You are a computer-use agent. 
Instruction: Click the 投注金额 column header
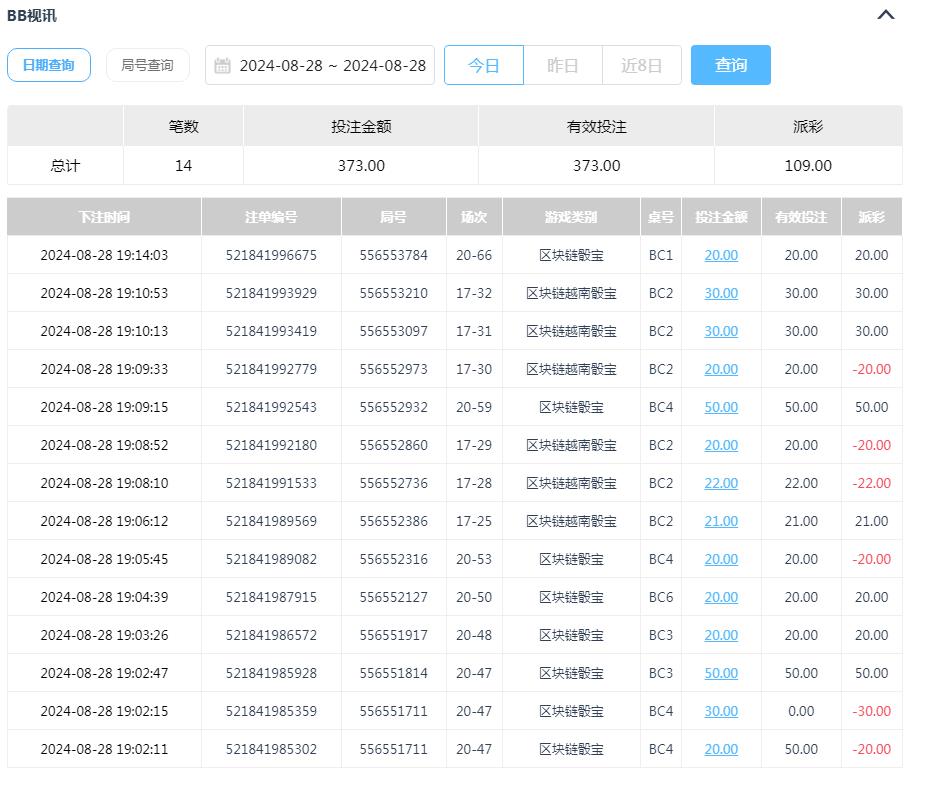[x=720, y=216]
